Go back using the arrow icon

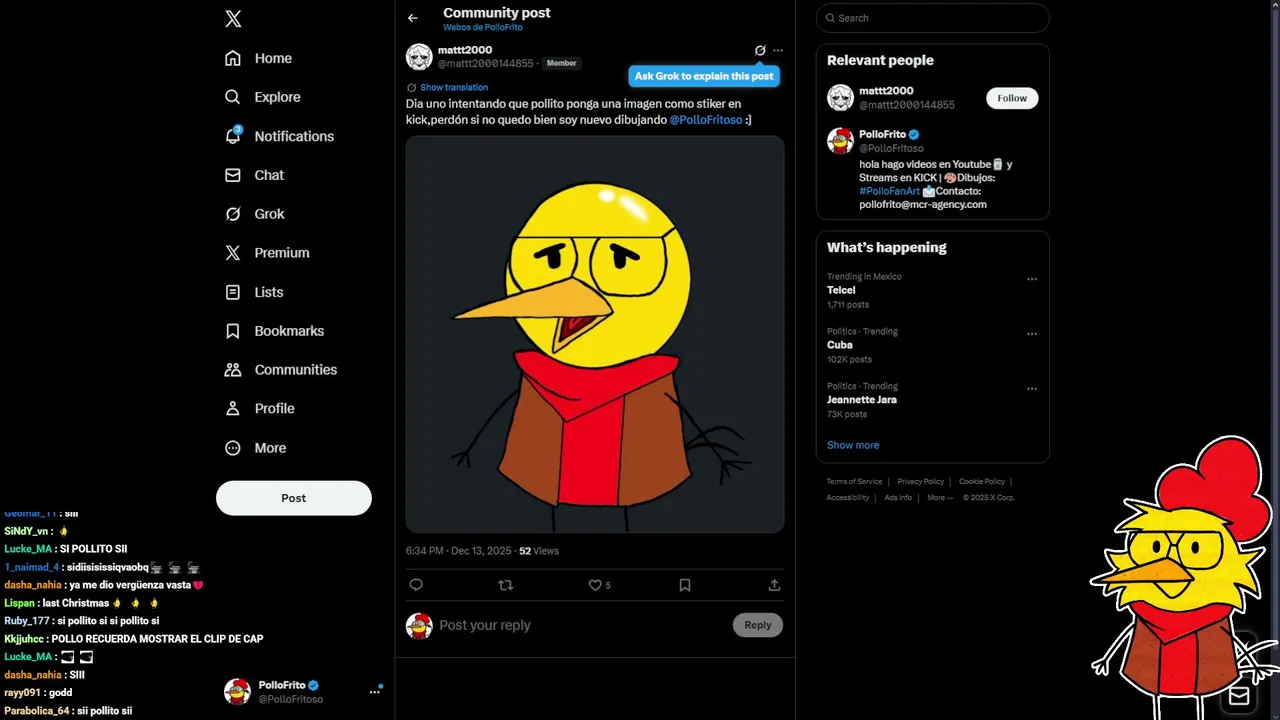413,18
